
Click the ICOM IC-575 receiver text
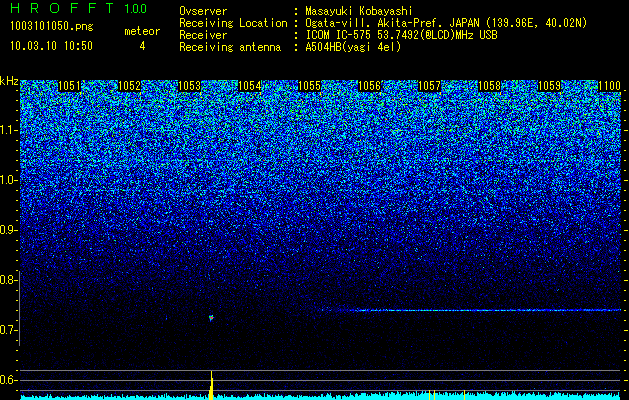(x=401, y=35)
